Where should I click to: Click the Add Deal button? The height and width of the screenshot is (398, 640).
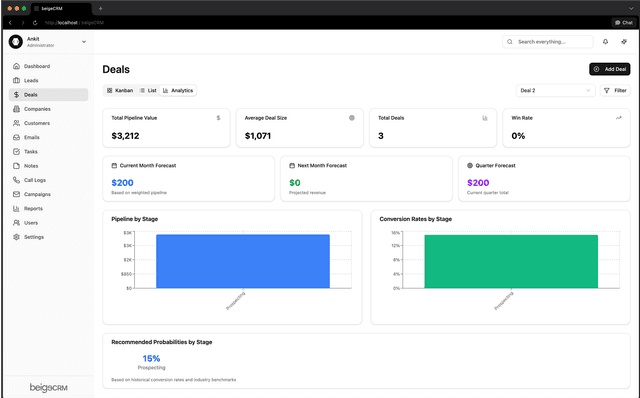point(609,69)
